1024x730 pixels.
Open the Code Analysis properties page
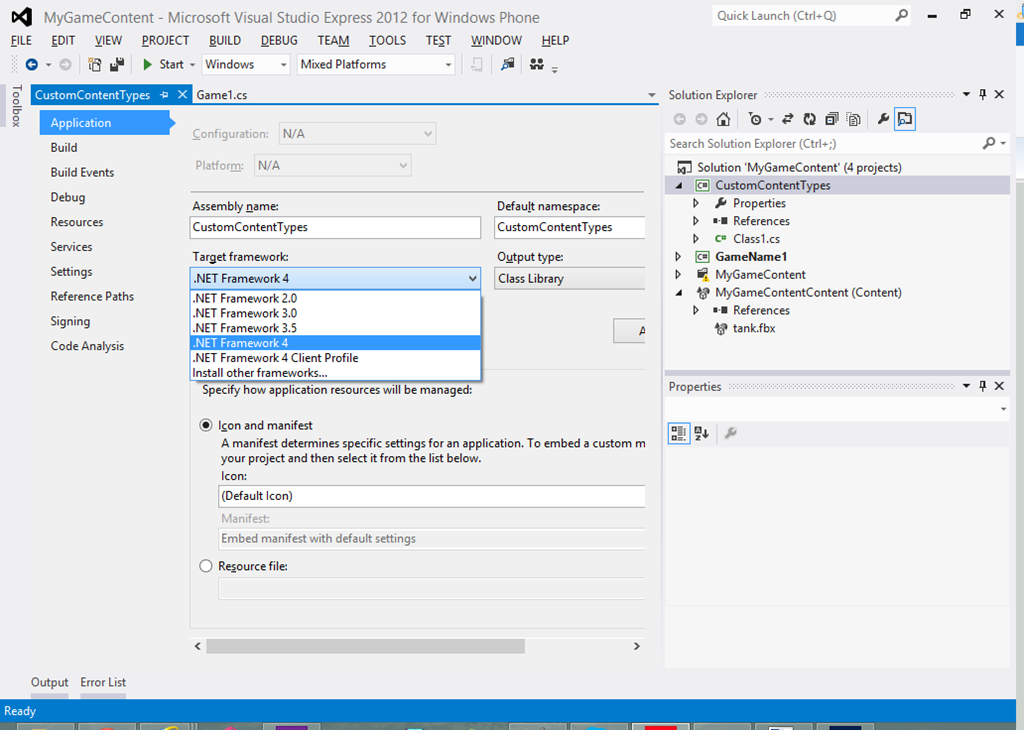[x=87, y=346]
